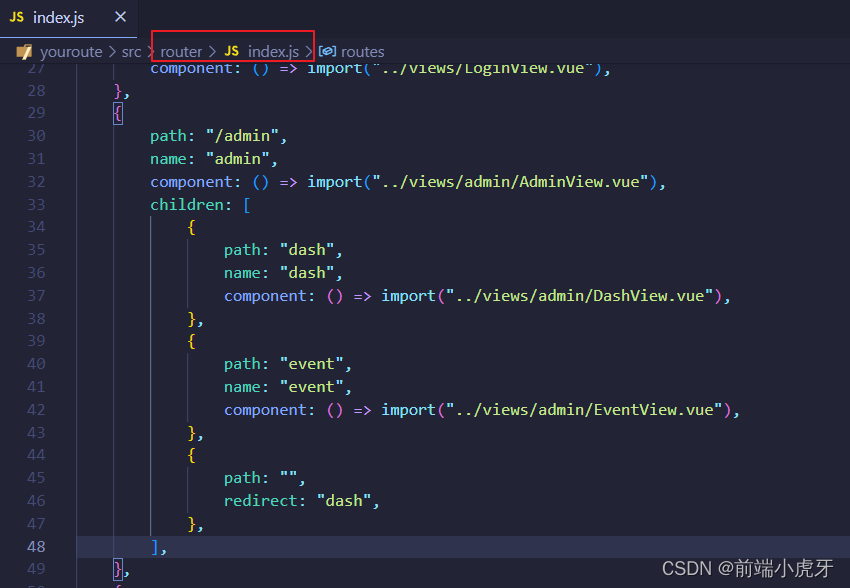Image resolution: width=850 pixels, height=588 pixels.
Task: Click line number 33 in the gutter
Action: [x=36, y=205]
